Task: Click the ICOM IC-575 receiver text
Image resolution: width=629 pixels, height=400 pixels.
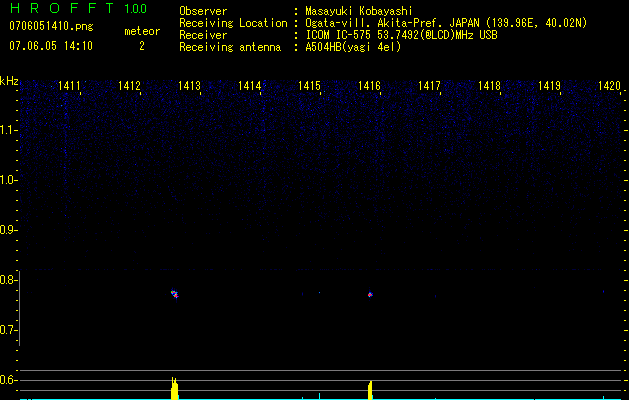Action: (401, 35)
